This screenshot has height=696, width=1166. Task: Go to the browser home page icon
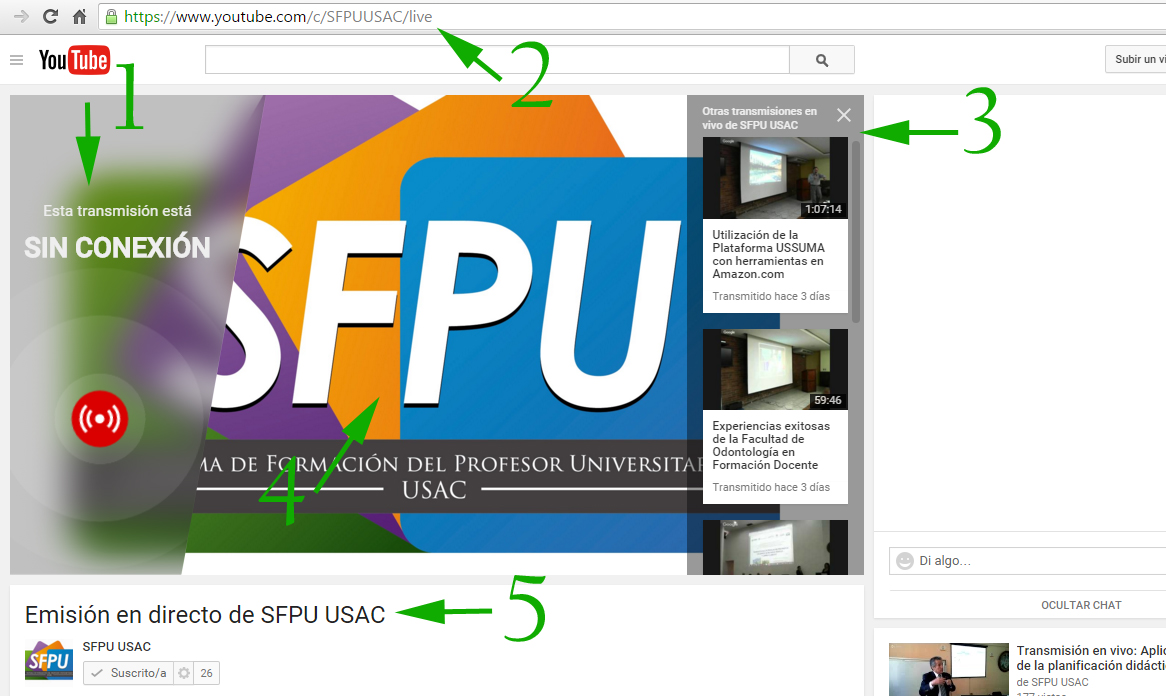coord(80,16)
